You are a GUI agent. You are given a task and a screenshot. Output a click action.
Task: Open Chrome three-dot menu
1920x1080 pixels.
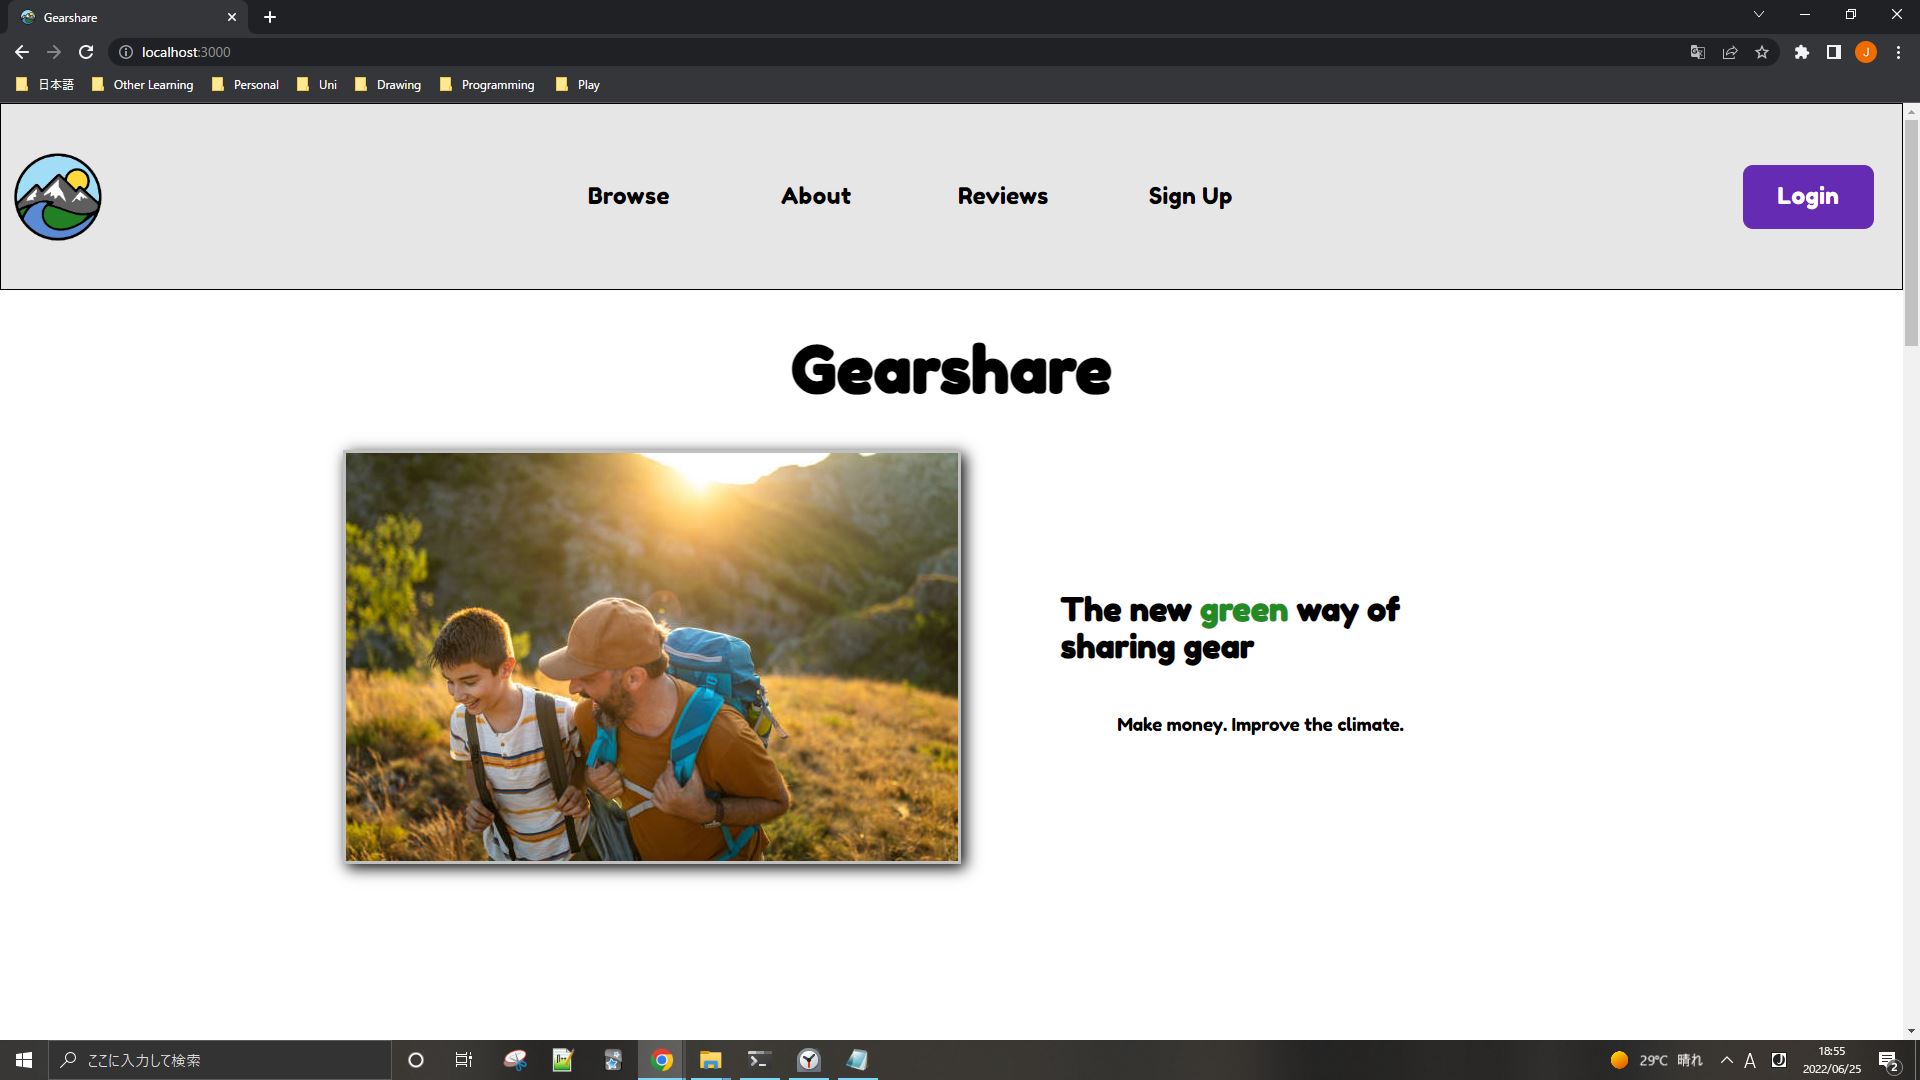(1898, 52)
